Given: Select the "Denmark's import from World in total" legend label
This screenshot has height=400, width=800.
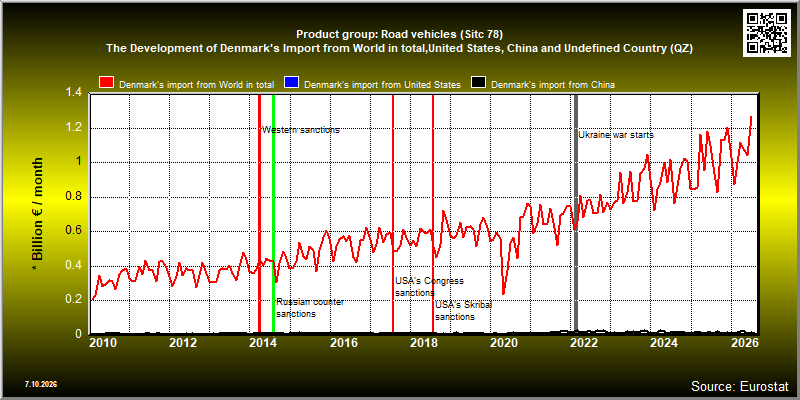Looking at the screenshot, I should 196,85.
